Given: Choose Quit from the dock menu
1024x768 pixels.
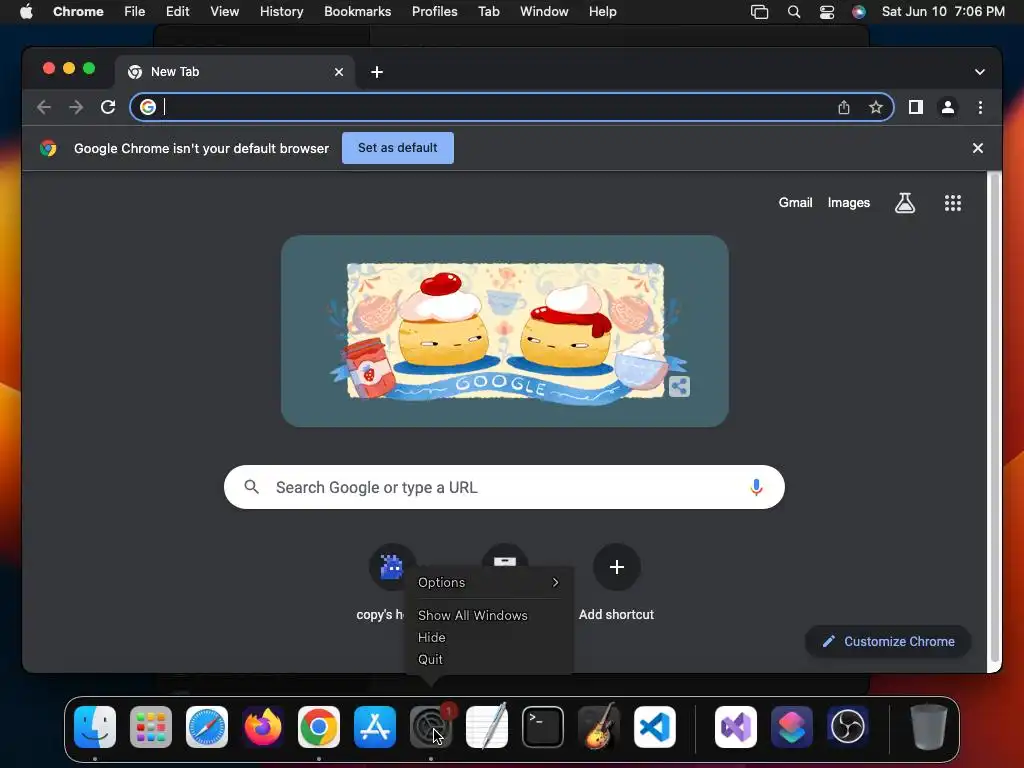Looking at the screenshot, I should (488, 660).
